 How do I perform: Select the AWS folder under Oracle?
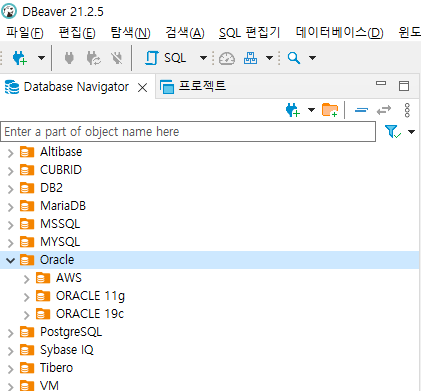point(69,278)
